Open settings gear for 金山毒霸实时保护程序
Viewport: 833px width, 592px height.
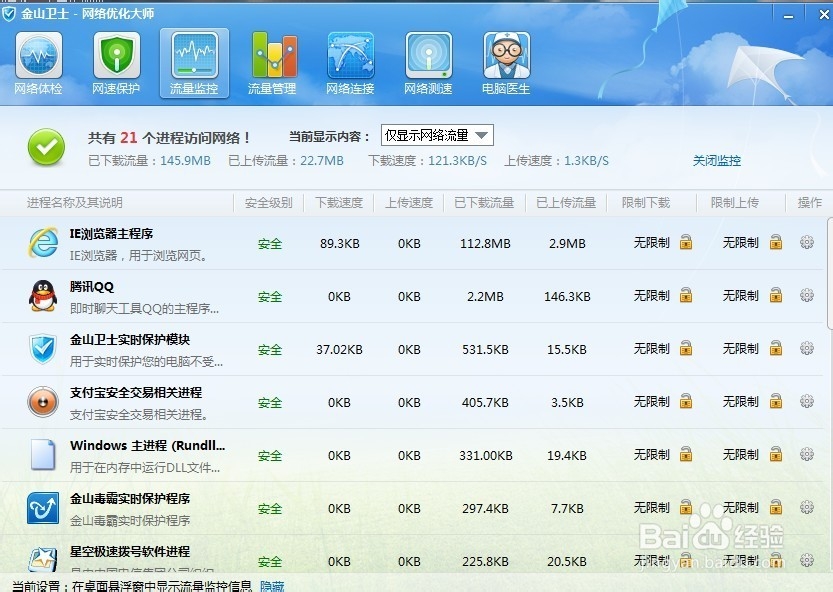(806, 508)
